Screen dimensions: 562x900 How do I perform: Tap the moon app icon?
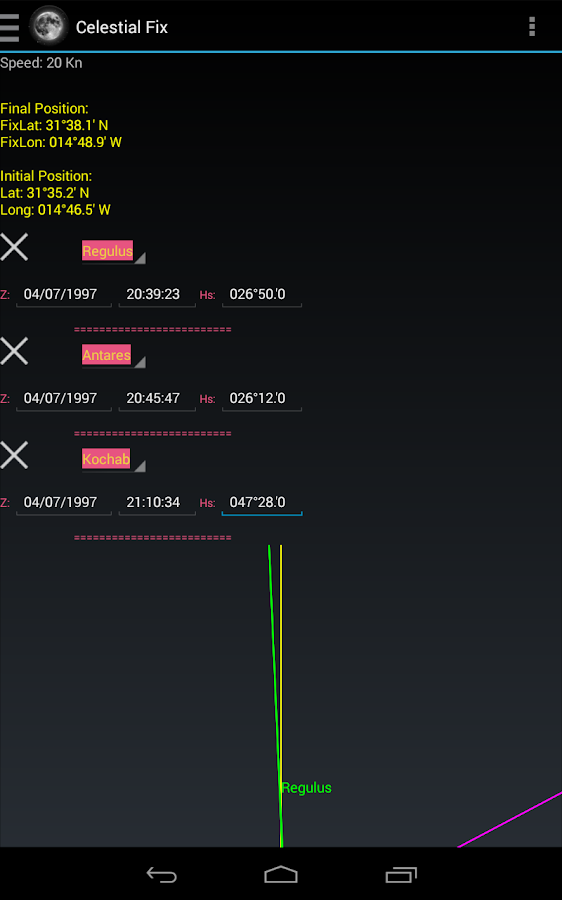pos(48,26)
